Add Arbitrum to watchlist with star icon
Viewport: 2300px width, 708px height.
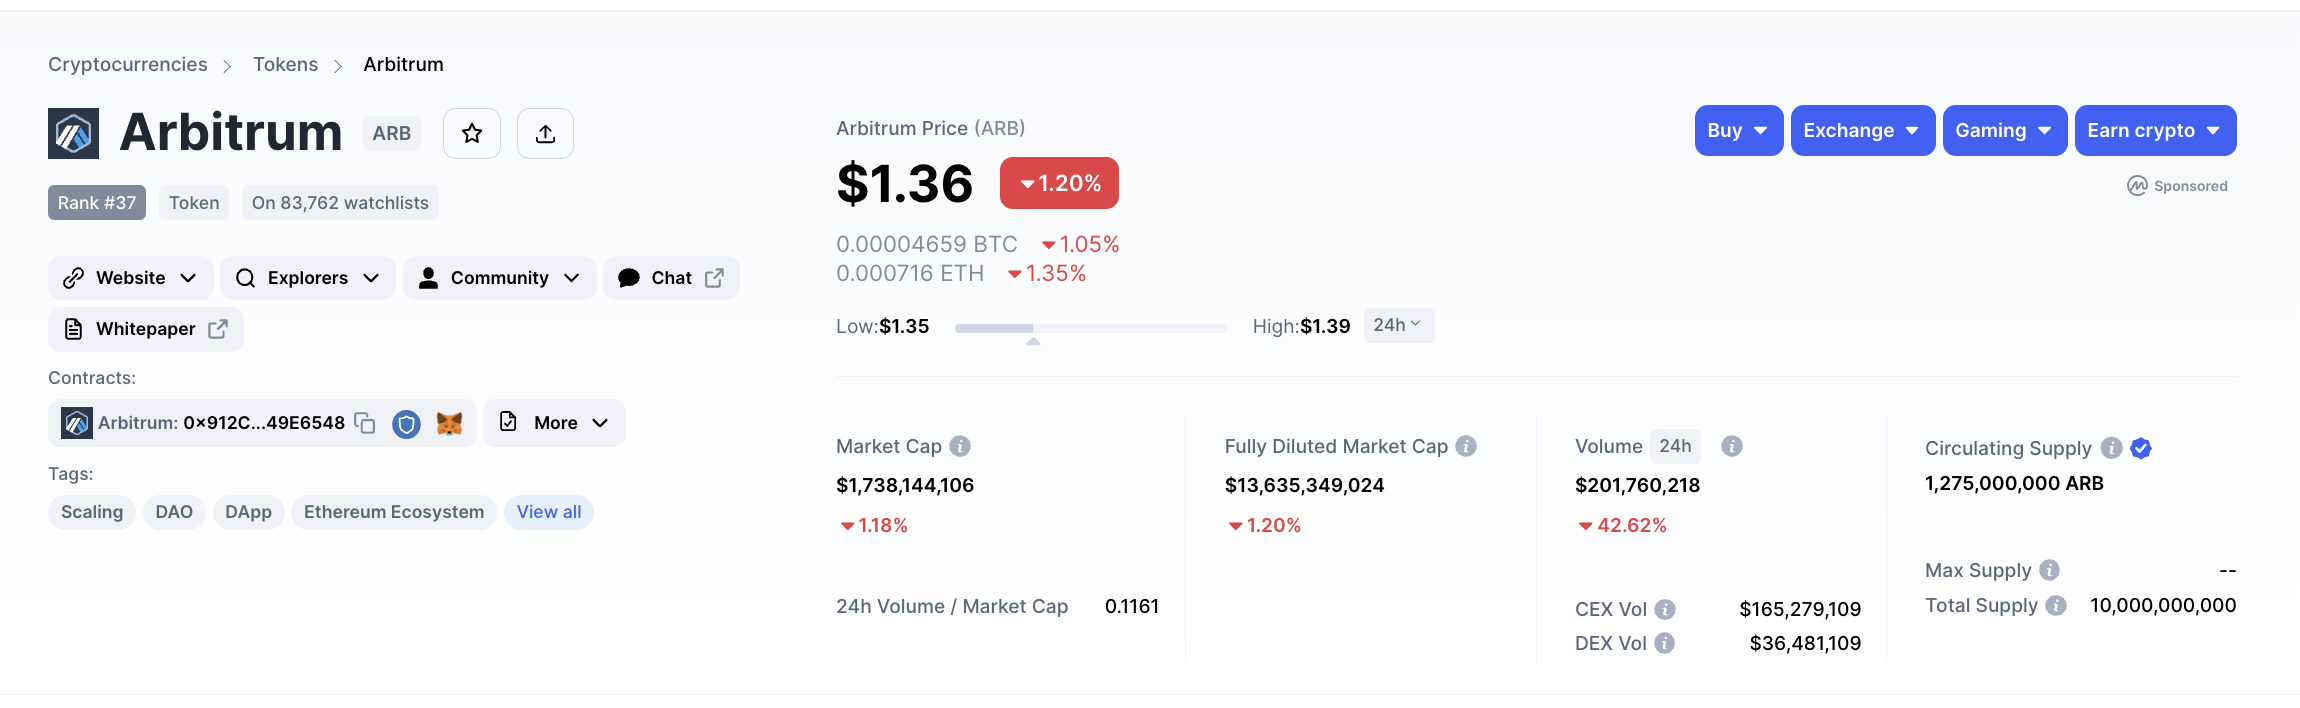472,133
